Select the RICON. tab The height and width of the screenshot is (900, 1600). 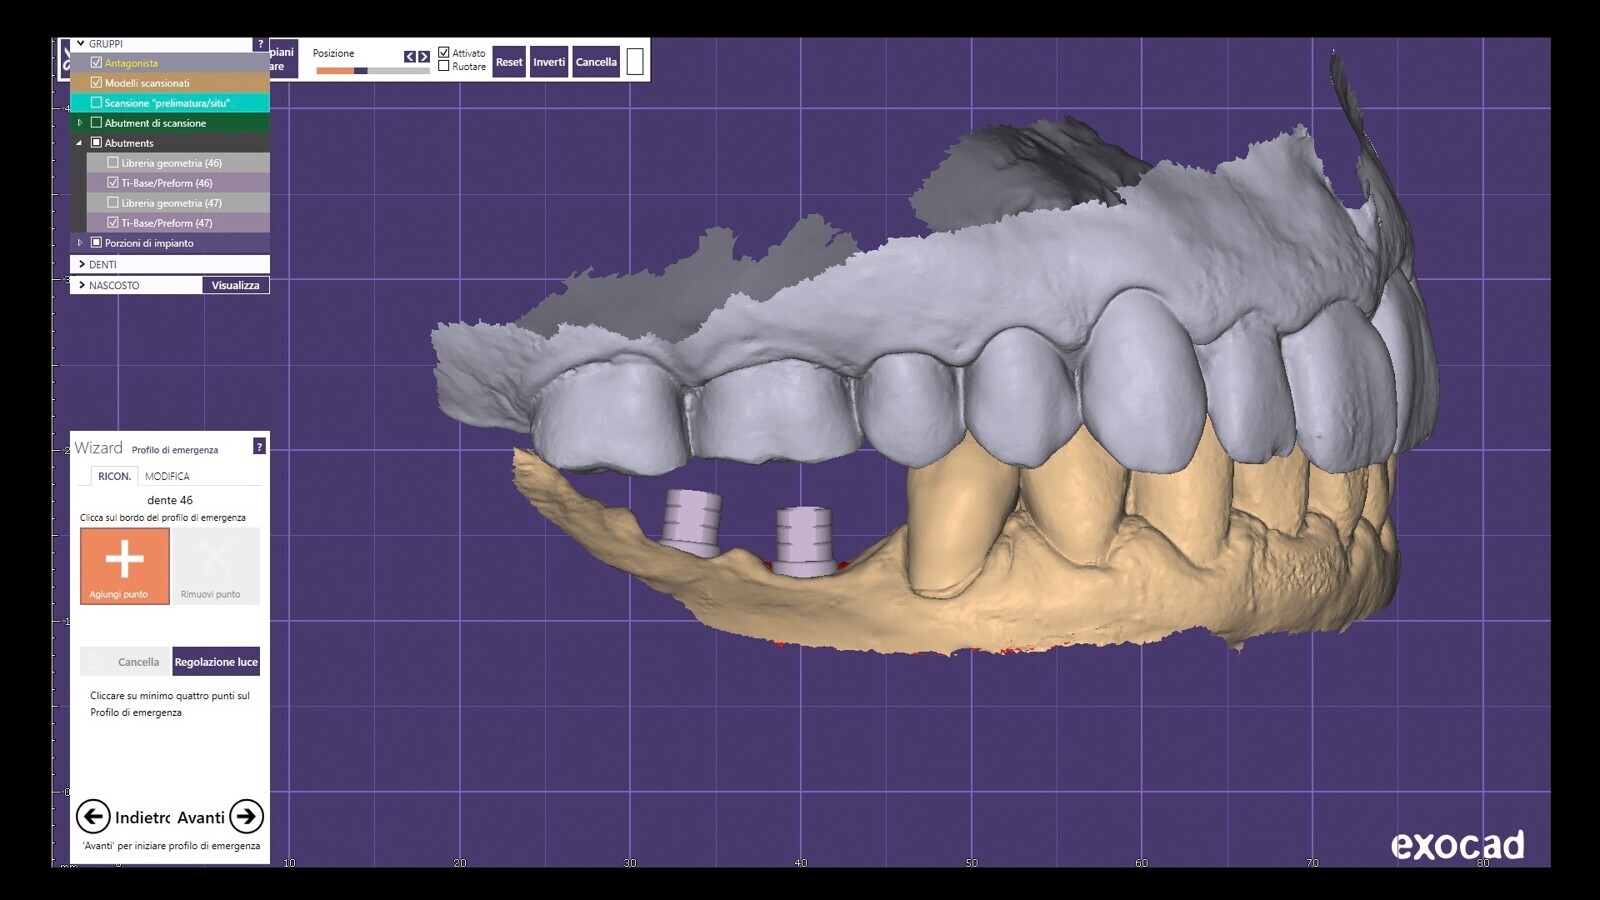click(114, 477)
